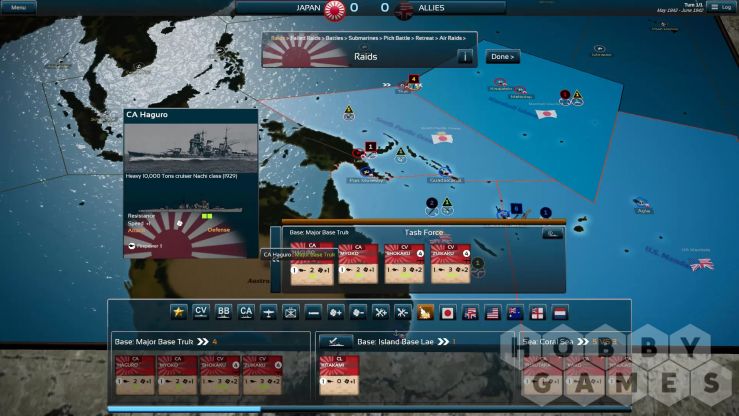Image resolution: width=739 pixels, height=416 pixels.
Task: Expand Sea: Coral Sea arrows
Action: click(583, 342)
